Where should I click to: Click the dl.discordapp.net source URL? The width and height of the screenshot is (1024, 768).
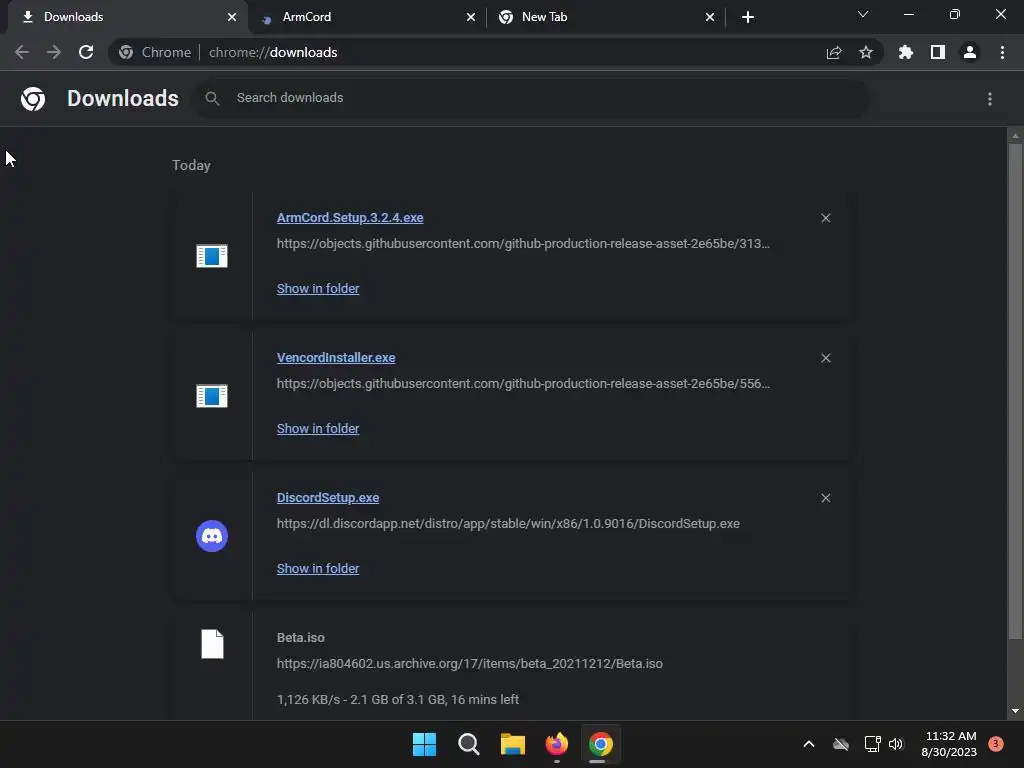[x=508, y=524]
